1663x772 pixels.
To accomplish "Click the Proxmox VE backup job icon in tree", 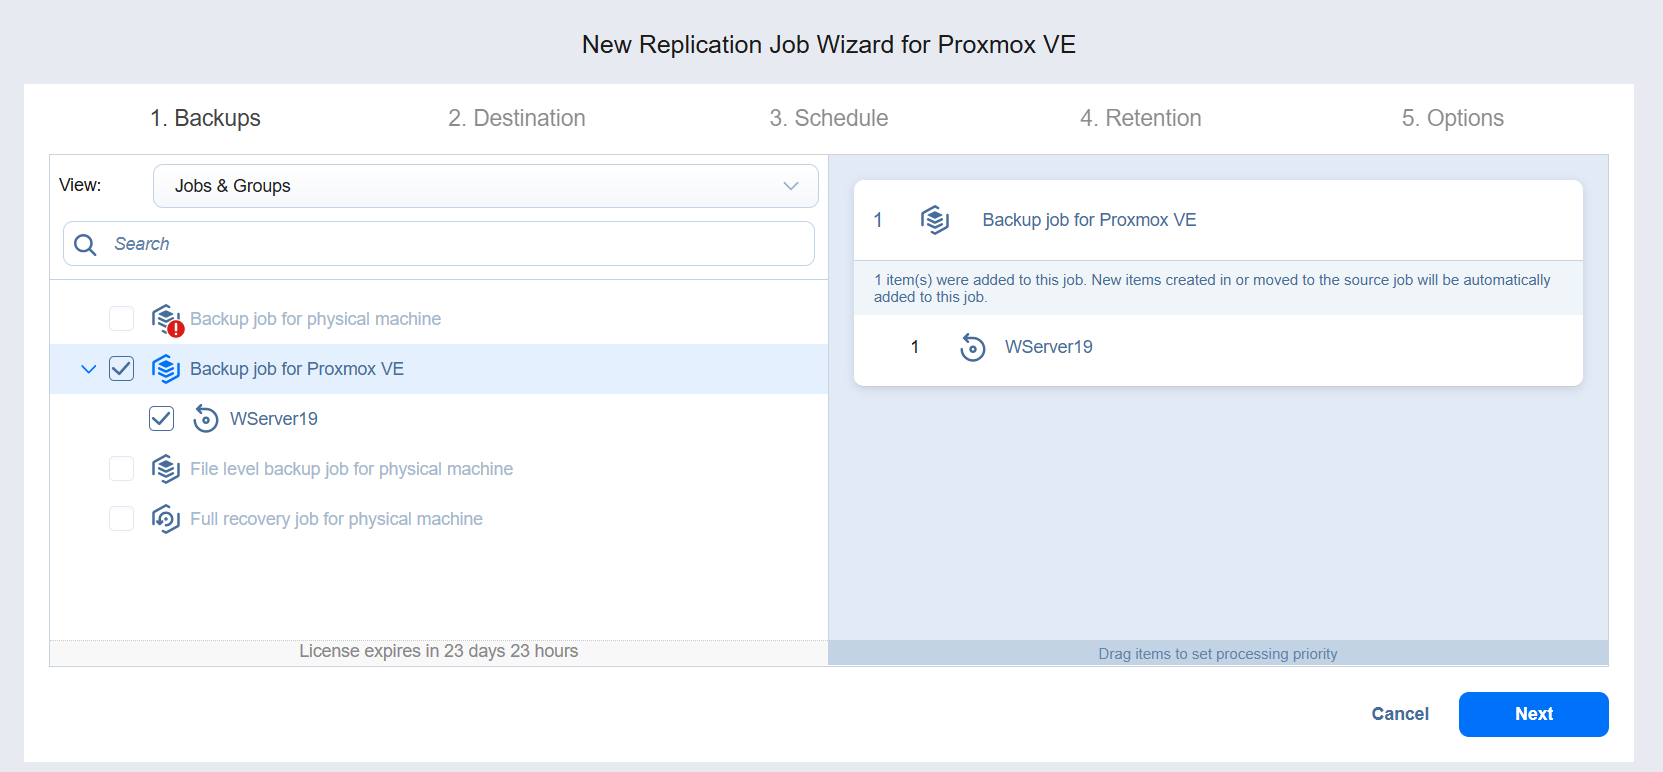I will click(166, 369).
